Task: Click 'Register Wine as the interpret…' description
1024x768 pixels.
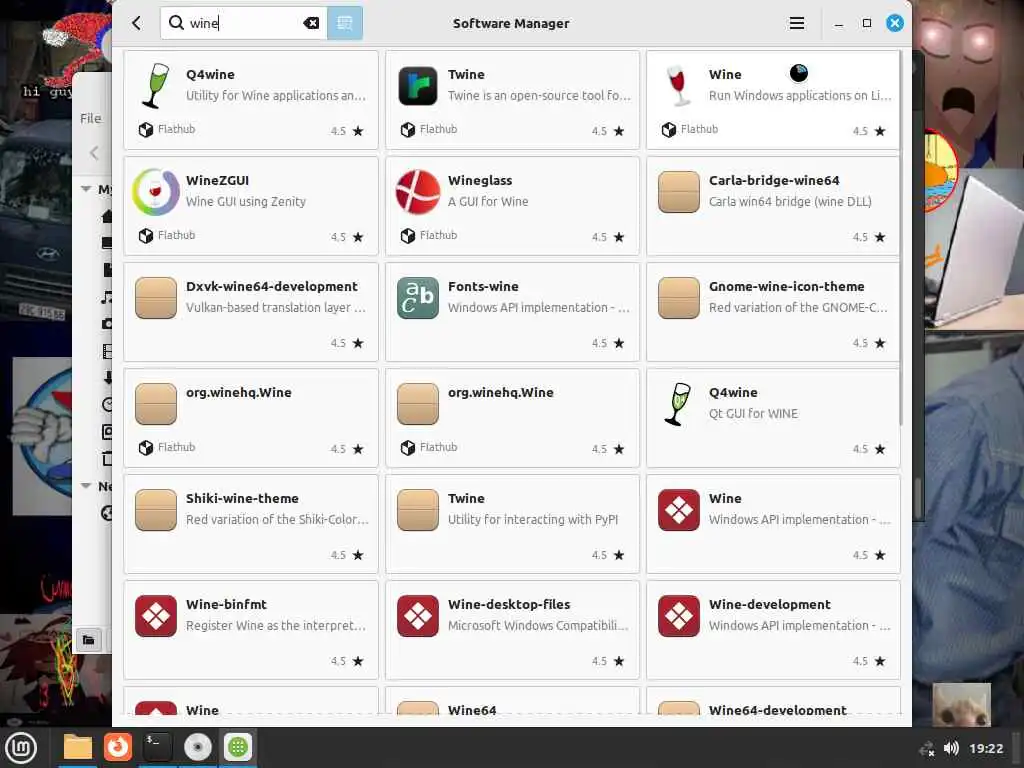Action: pyautogui.click(x=276, y=626)
